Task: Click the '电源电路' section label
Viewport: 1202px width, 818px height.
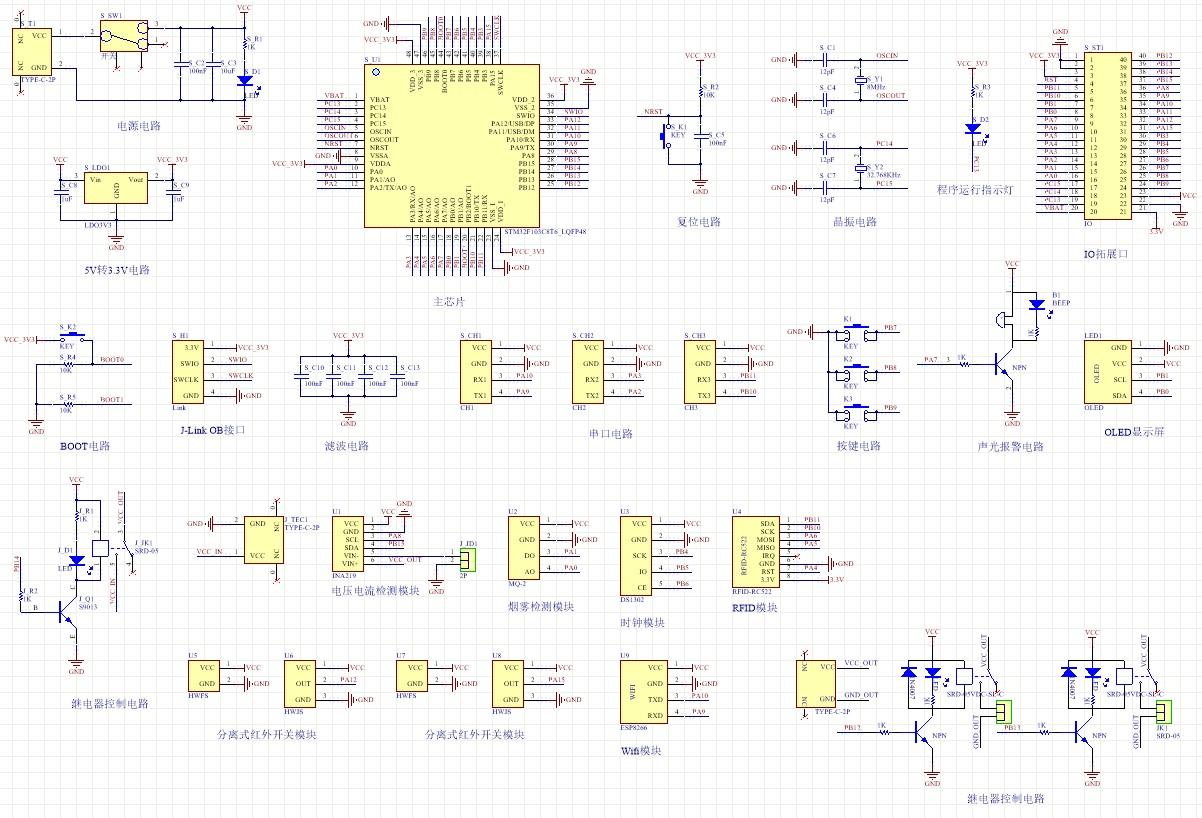Action: (138, 126)
